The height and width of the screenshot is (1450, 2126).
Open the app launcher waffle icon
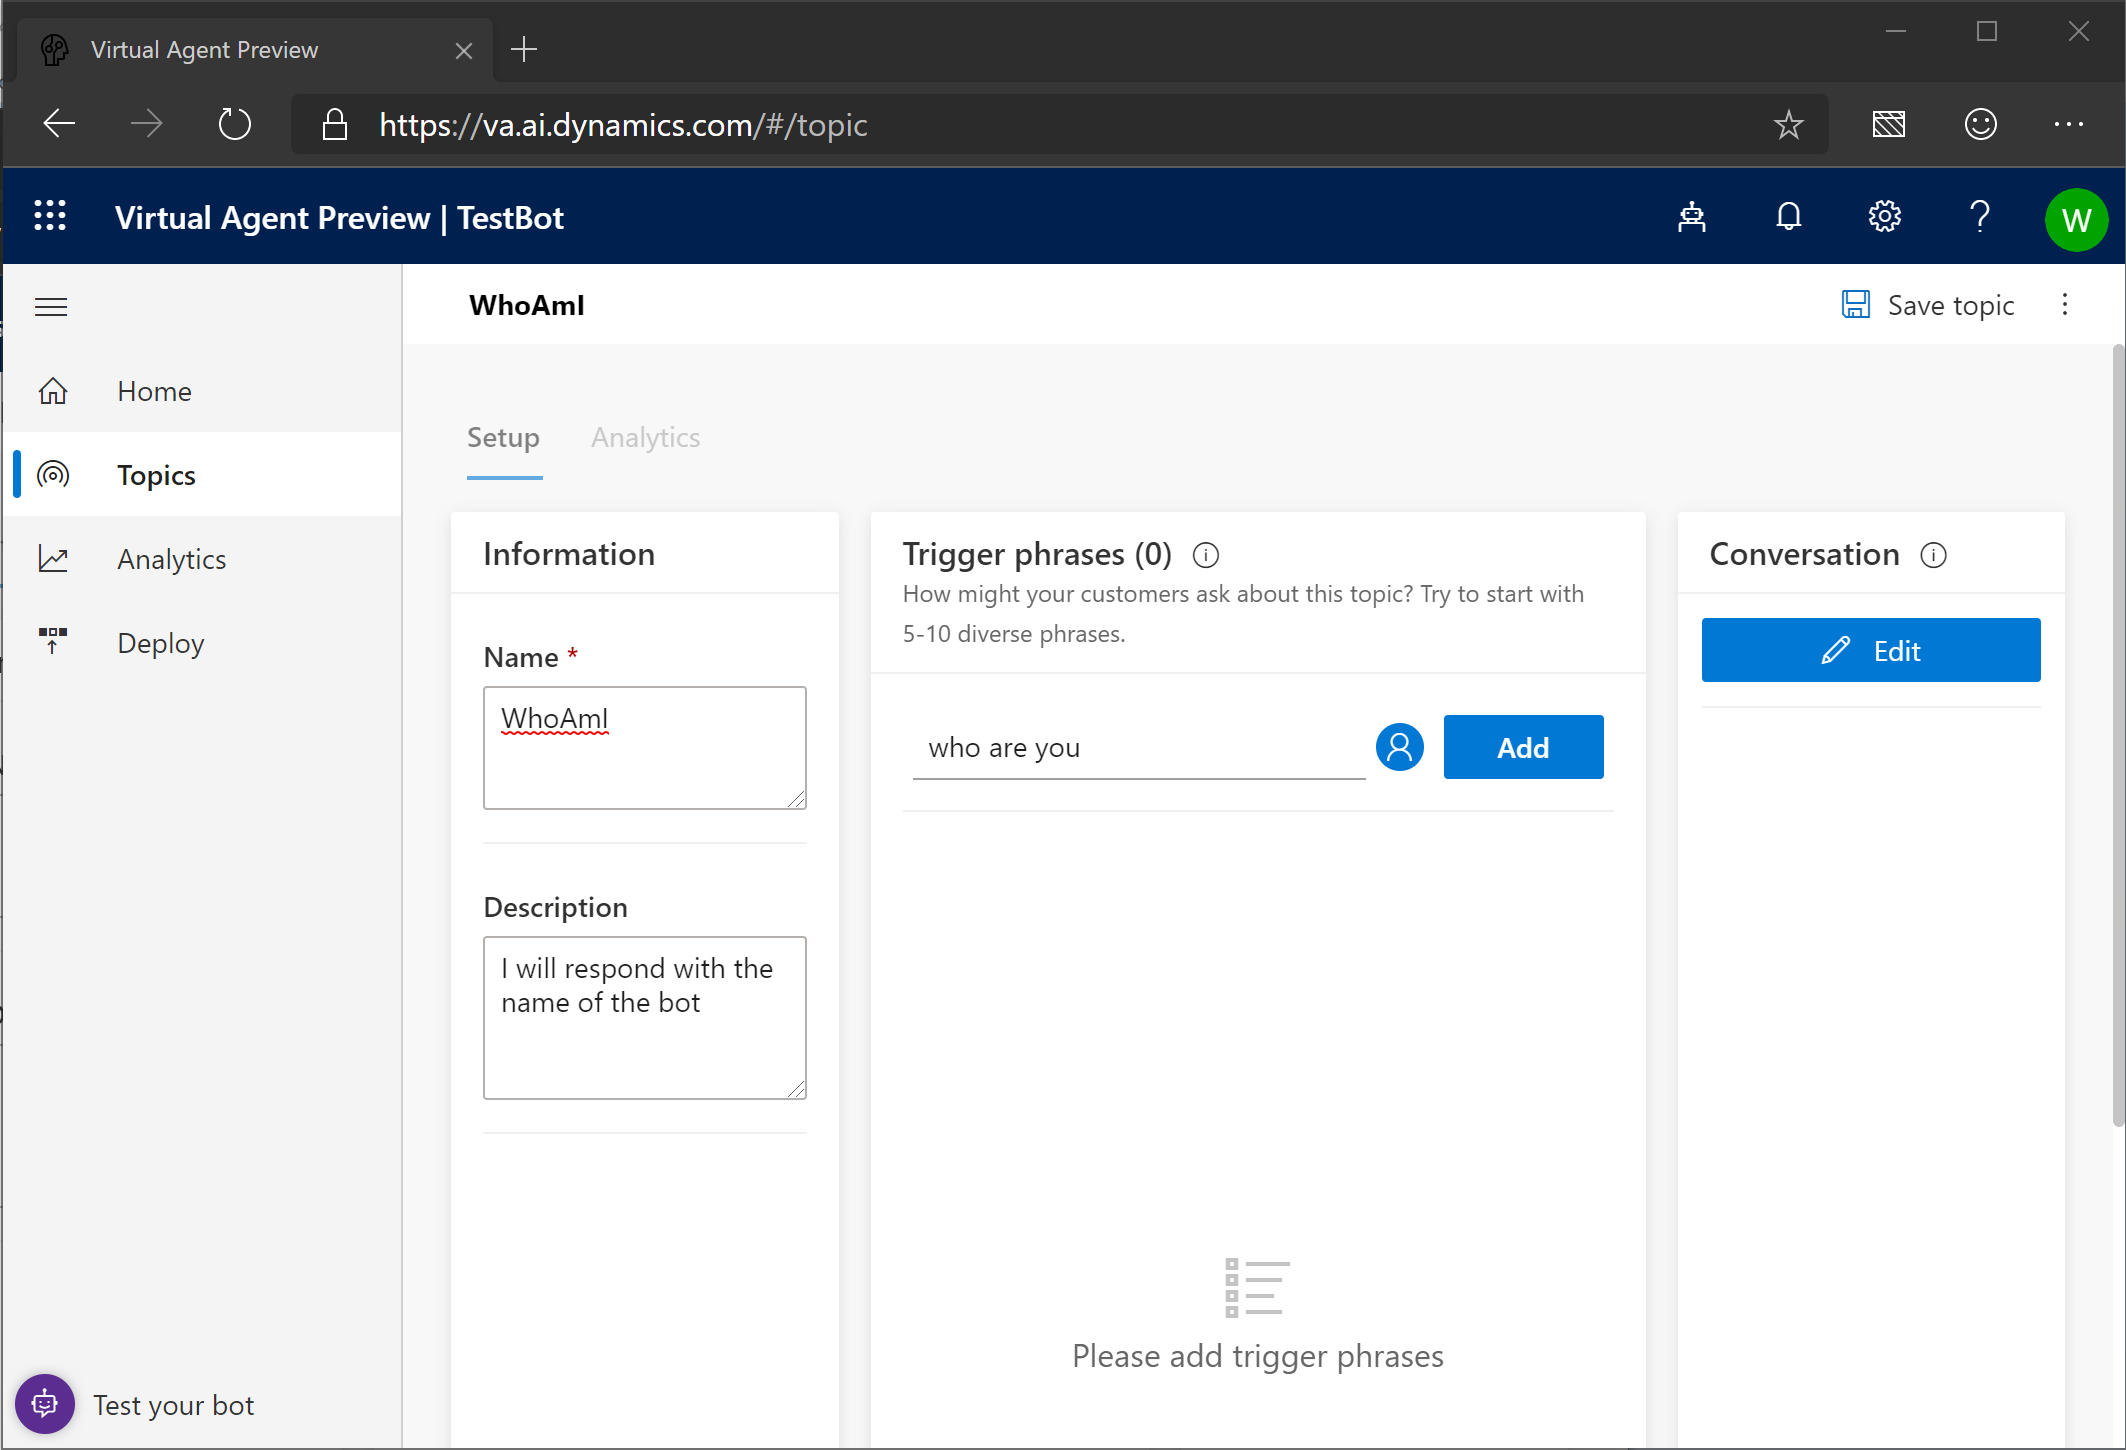point(50,217)
